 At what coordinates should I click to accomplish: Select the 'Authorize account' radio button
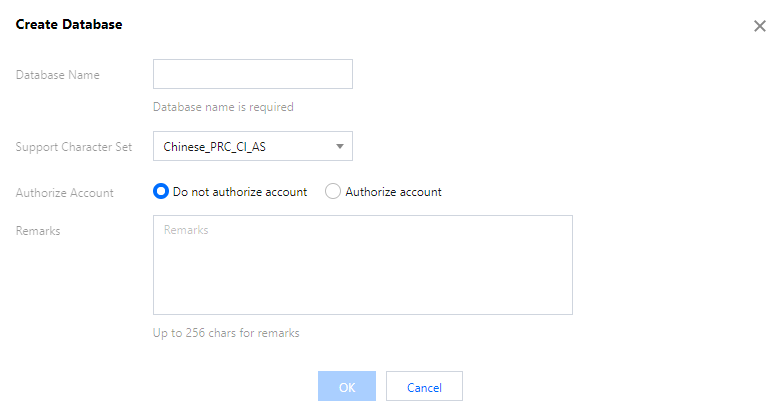(333, 191)
